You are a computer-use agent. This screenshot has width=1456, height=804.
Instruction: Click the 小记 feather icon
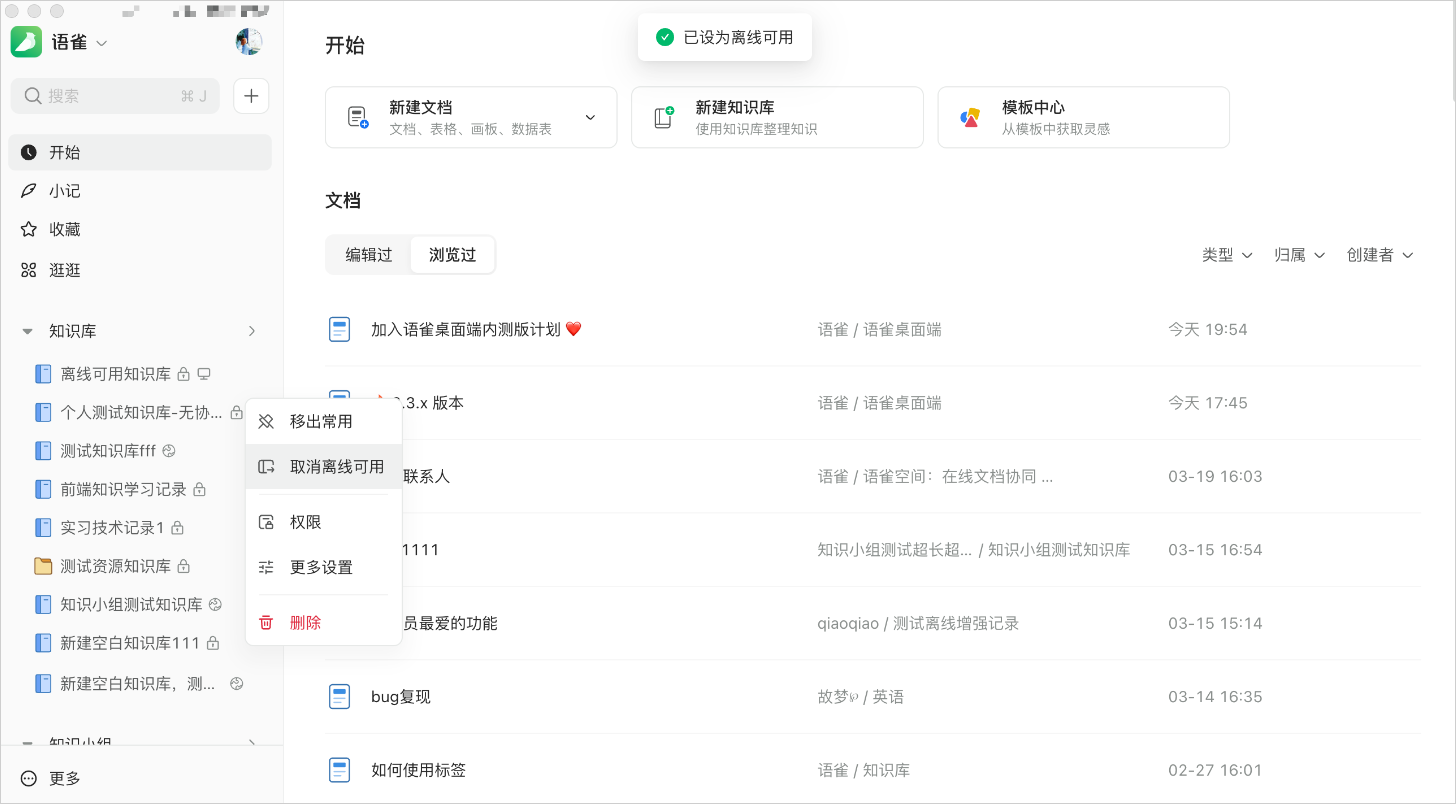[29, 191]
